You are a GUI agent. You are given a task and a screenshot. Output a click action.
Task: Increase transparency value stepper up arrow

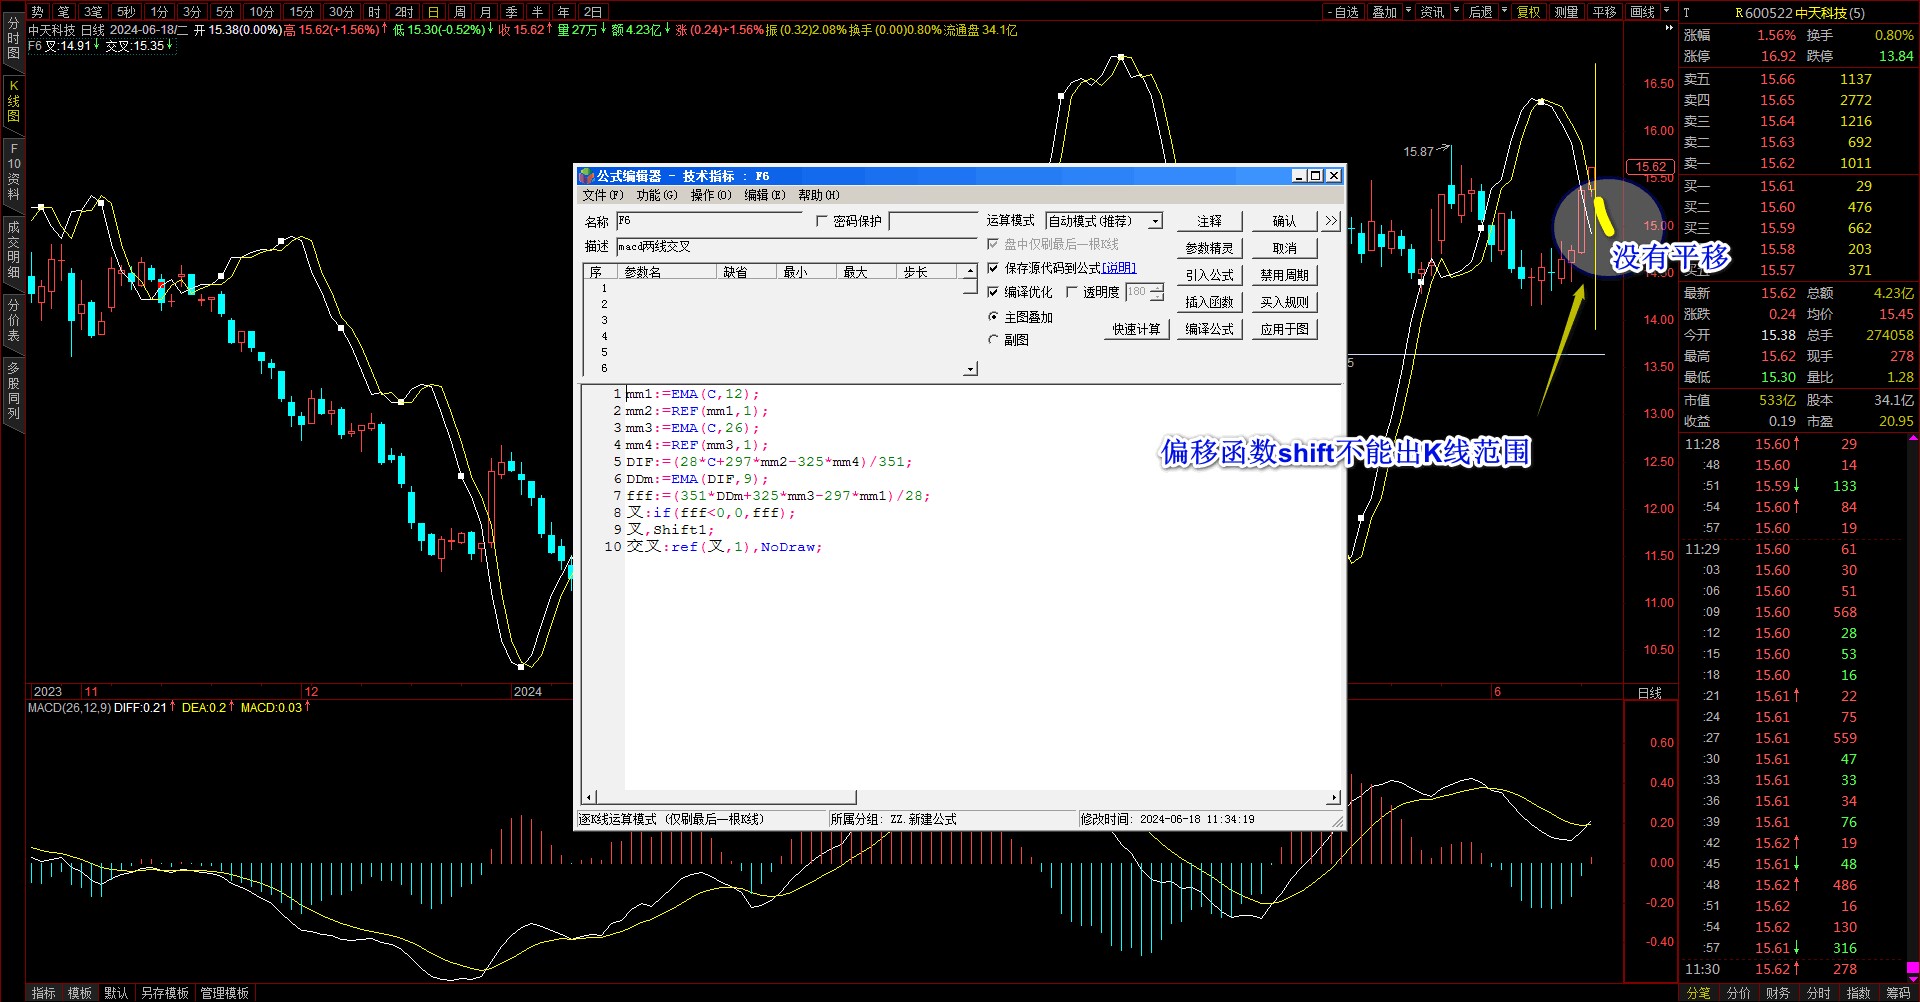coord(1157,288)
